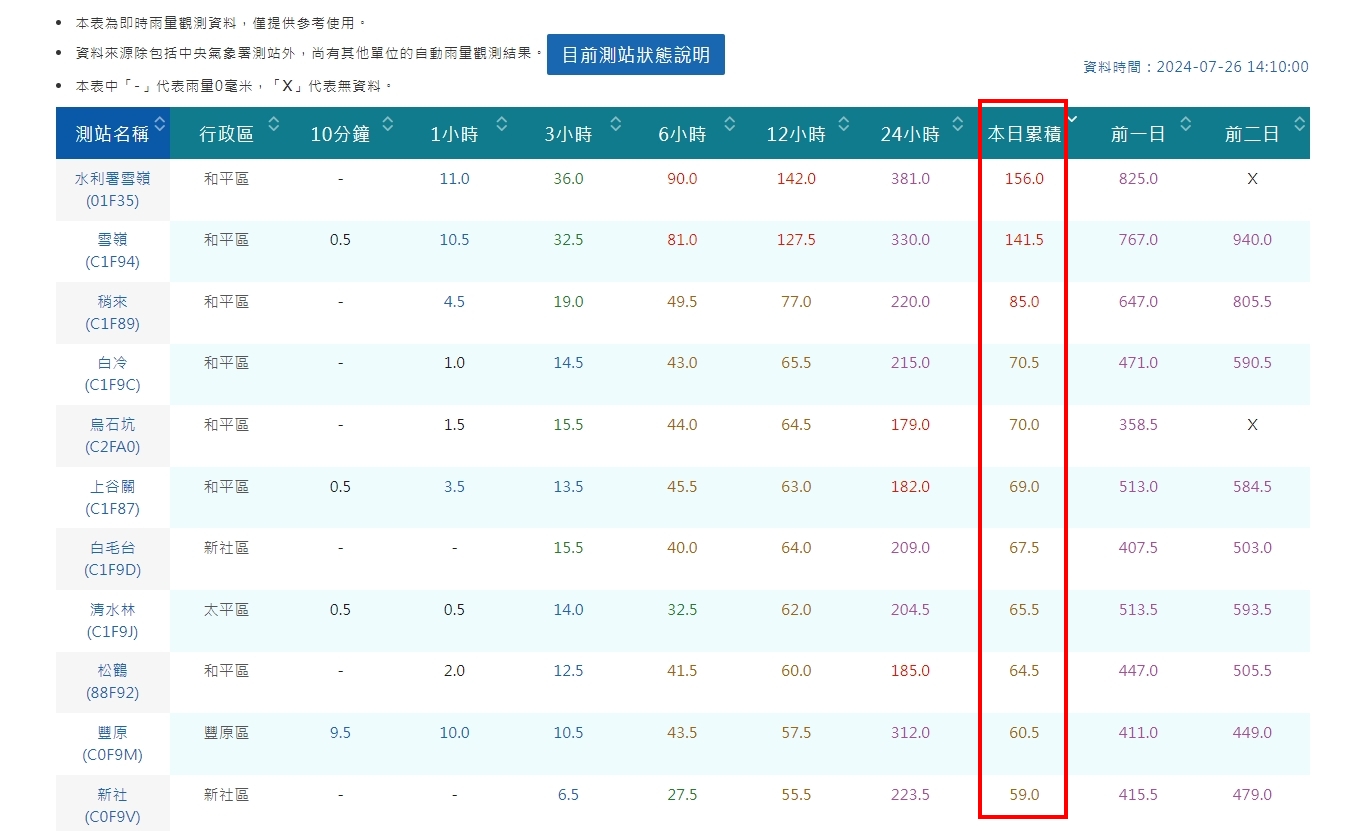1358x831 pixels.
Task: Open station 豐原 (C0F9M)
Action: click(112, 744)
